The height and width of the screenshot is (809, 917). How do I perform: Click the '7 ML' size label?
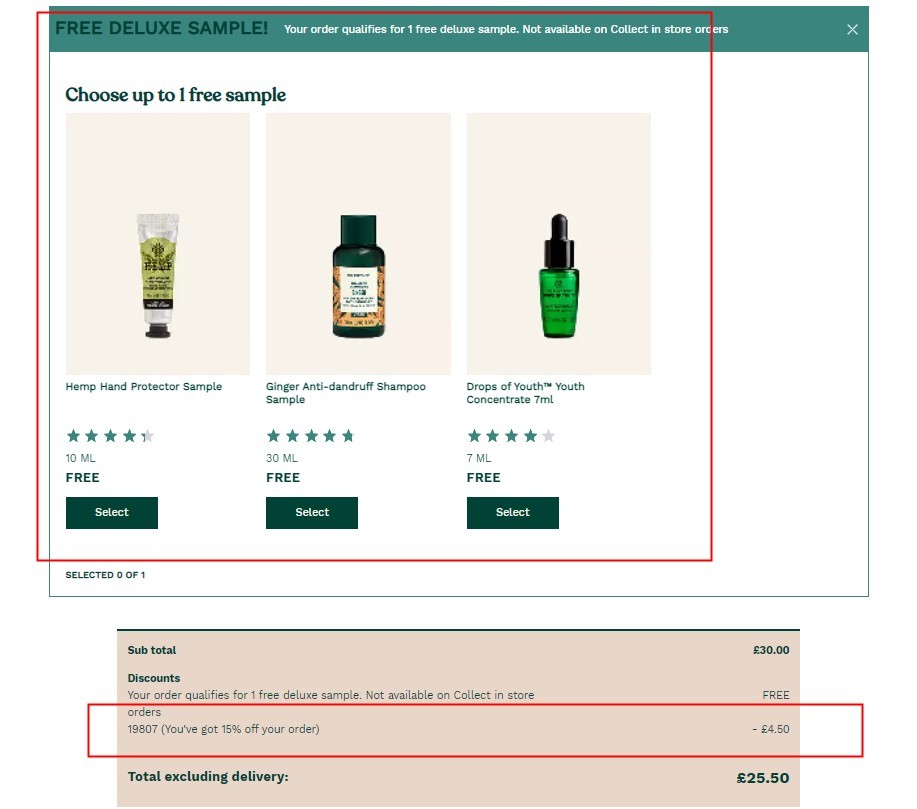point(479,458)
